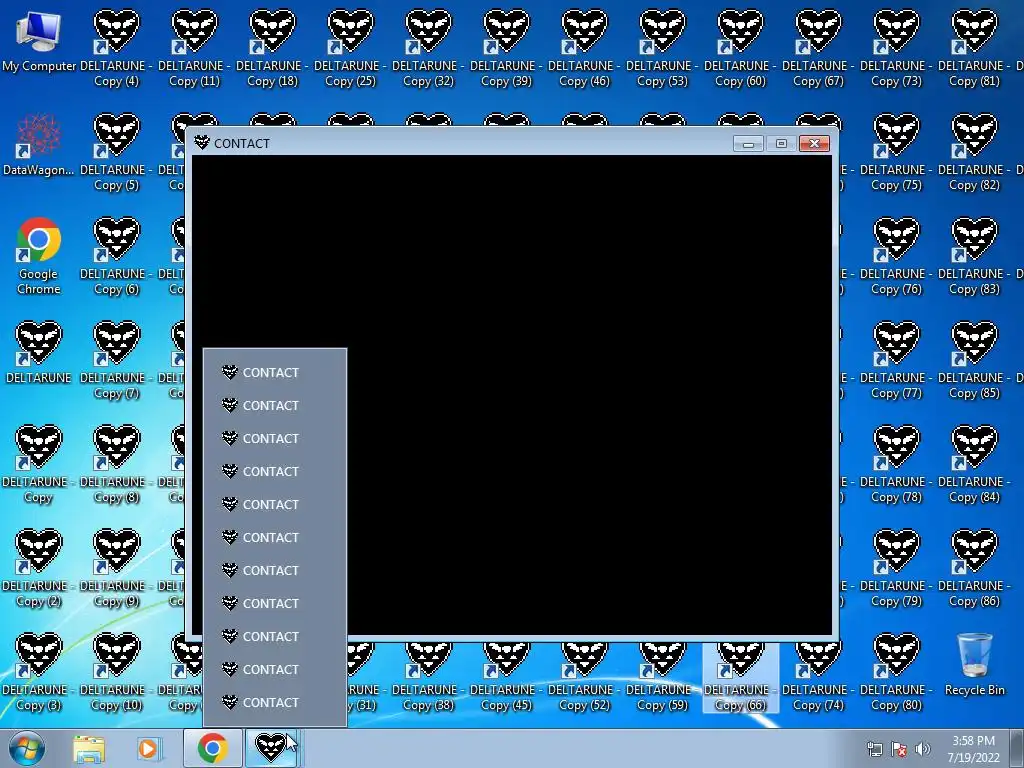This screenshot has height=768, width=1024.
Task: Select DELTARUNE - Copy (2) icon
Action: (39, 568)
